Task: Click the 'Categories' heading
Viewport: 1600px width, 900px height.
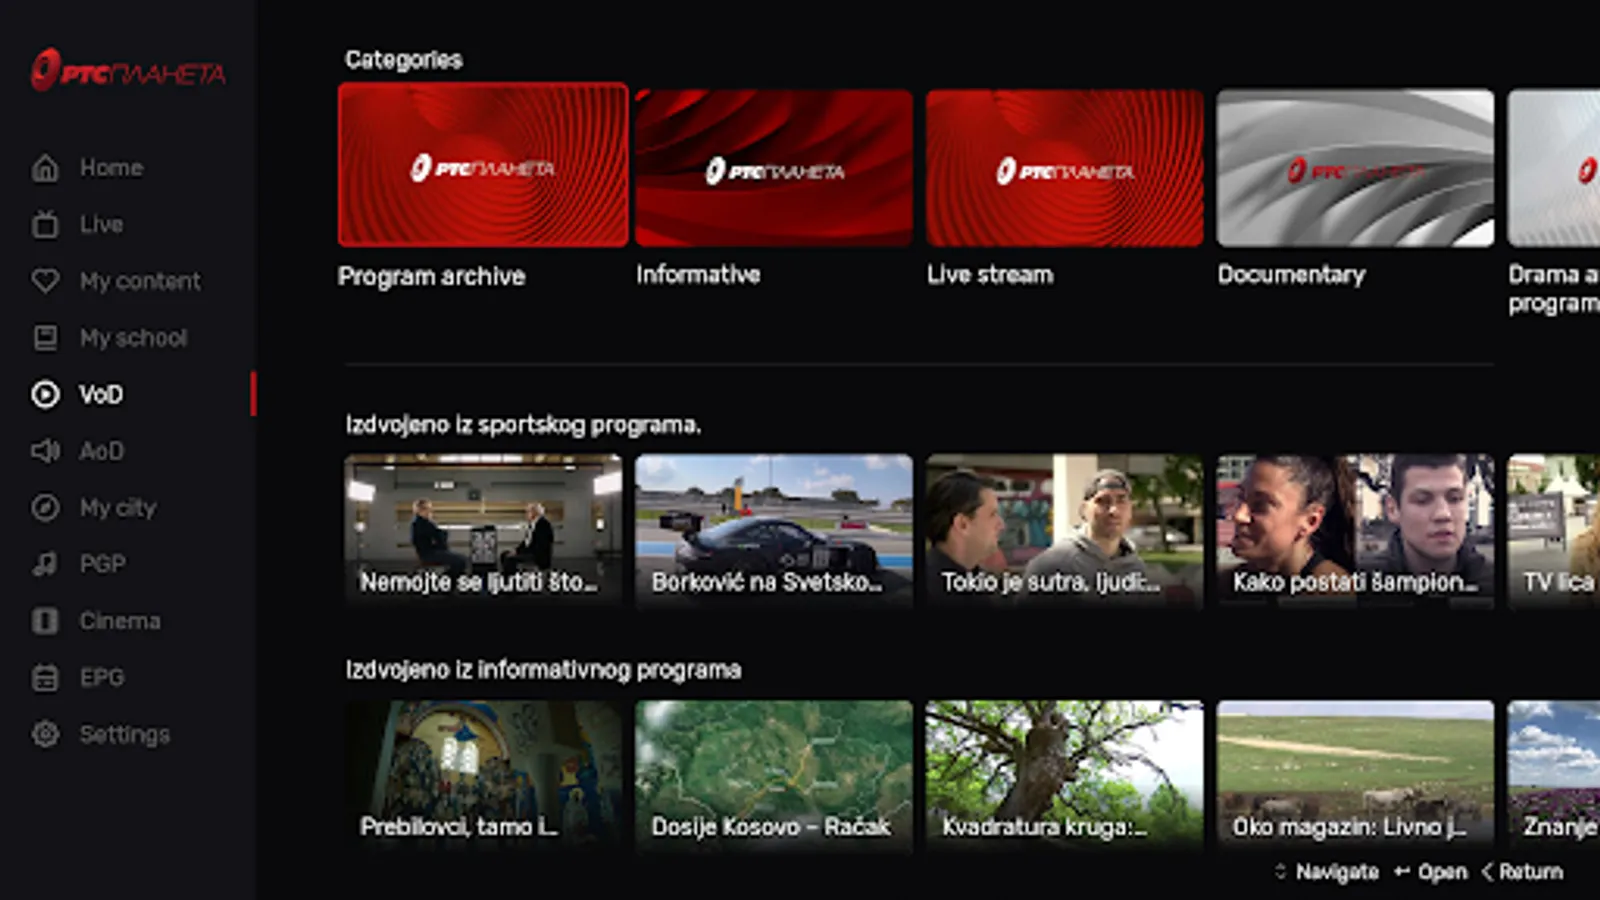Action: coord(404,60)
